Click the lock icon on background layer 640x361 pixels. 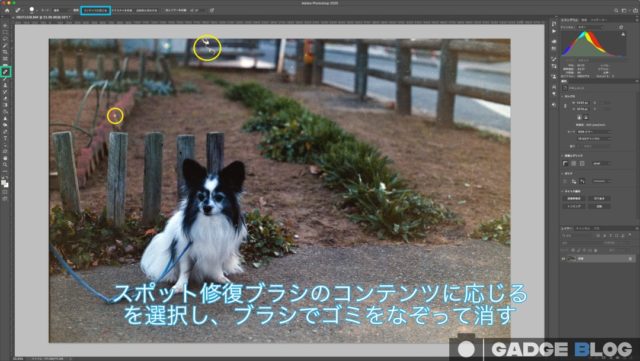coord(630,258)
